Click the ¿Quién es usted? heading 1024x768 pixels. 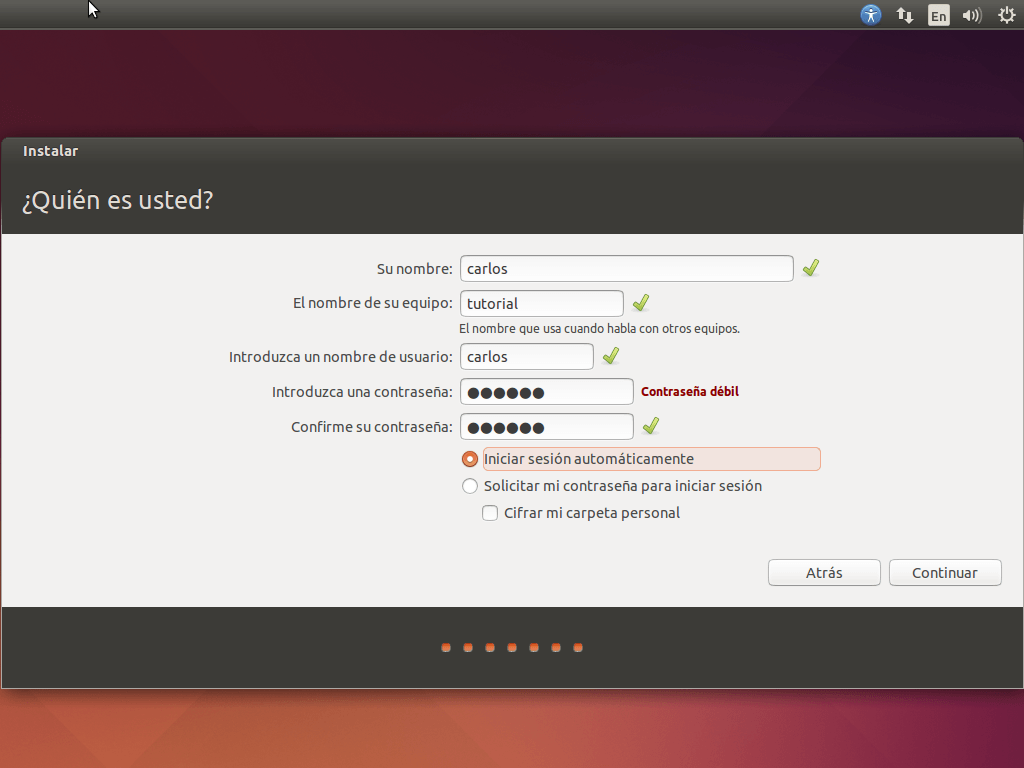click(x=118, y=200)
